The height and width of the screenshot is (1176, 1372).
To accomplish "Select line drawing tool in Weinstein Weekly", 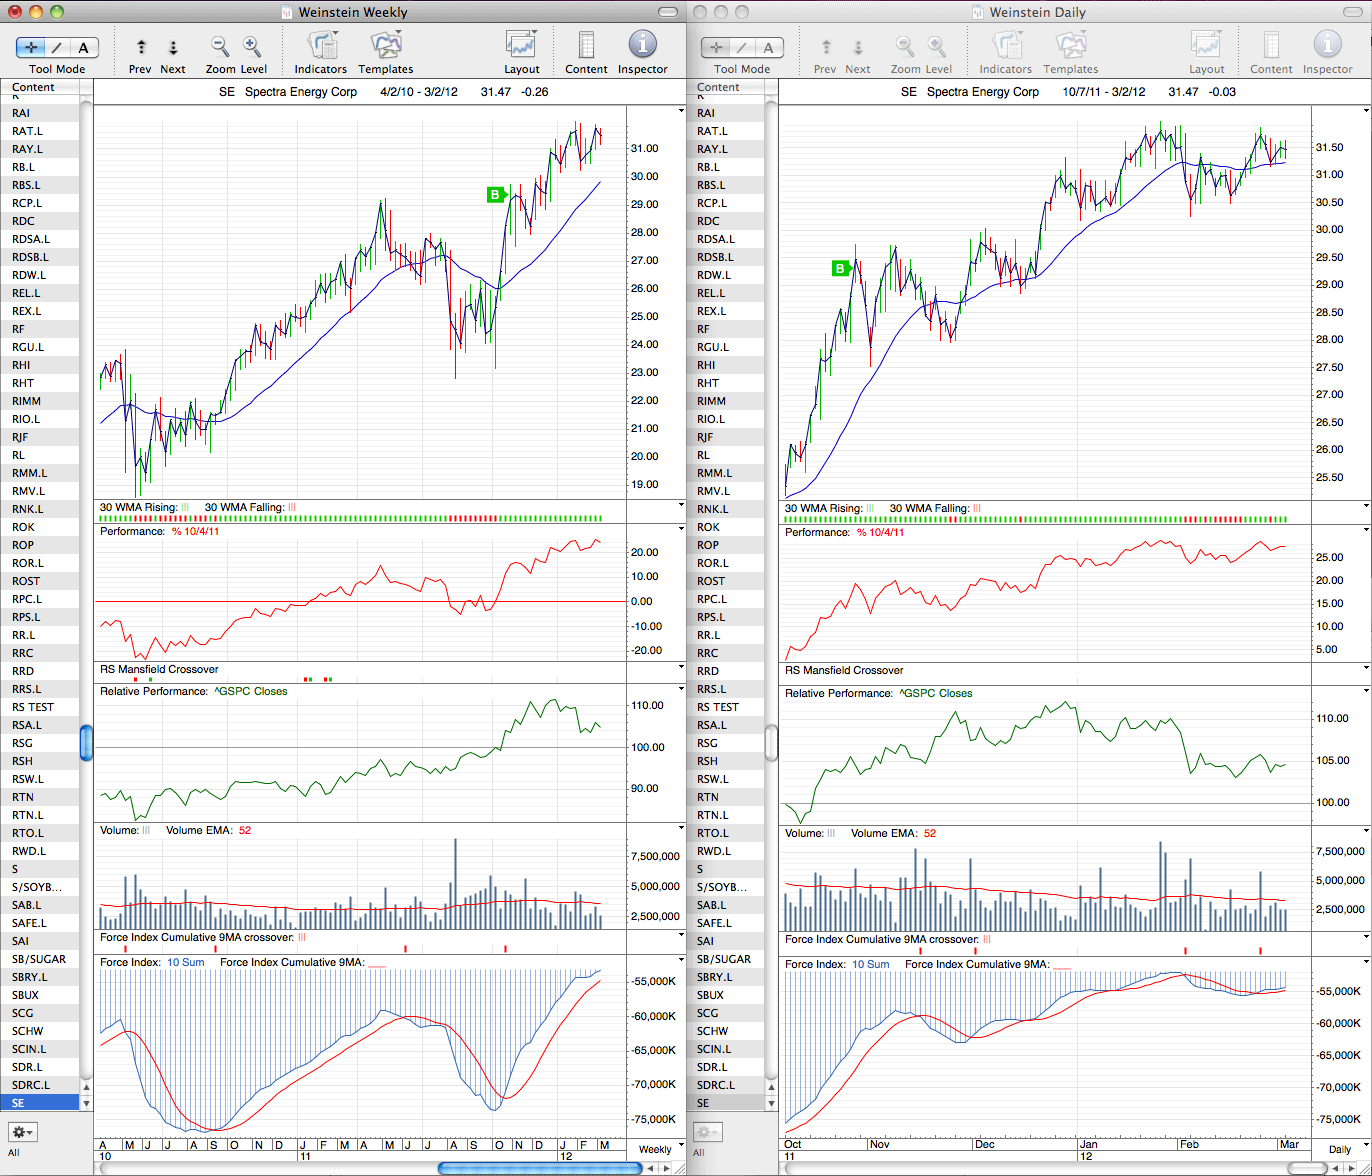I will tap(57, 48).
